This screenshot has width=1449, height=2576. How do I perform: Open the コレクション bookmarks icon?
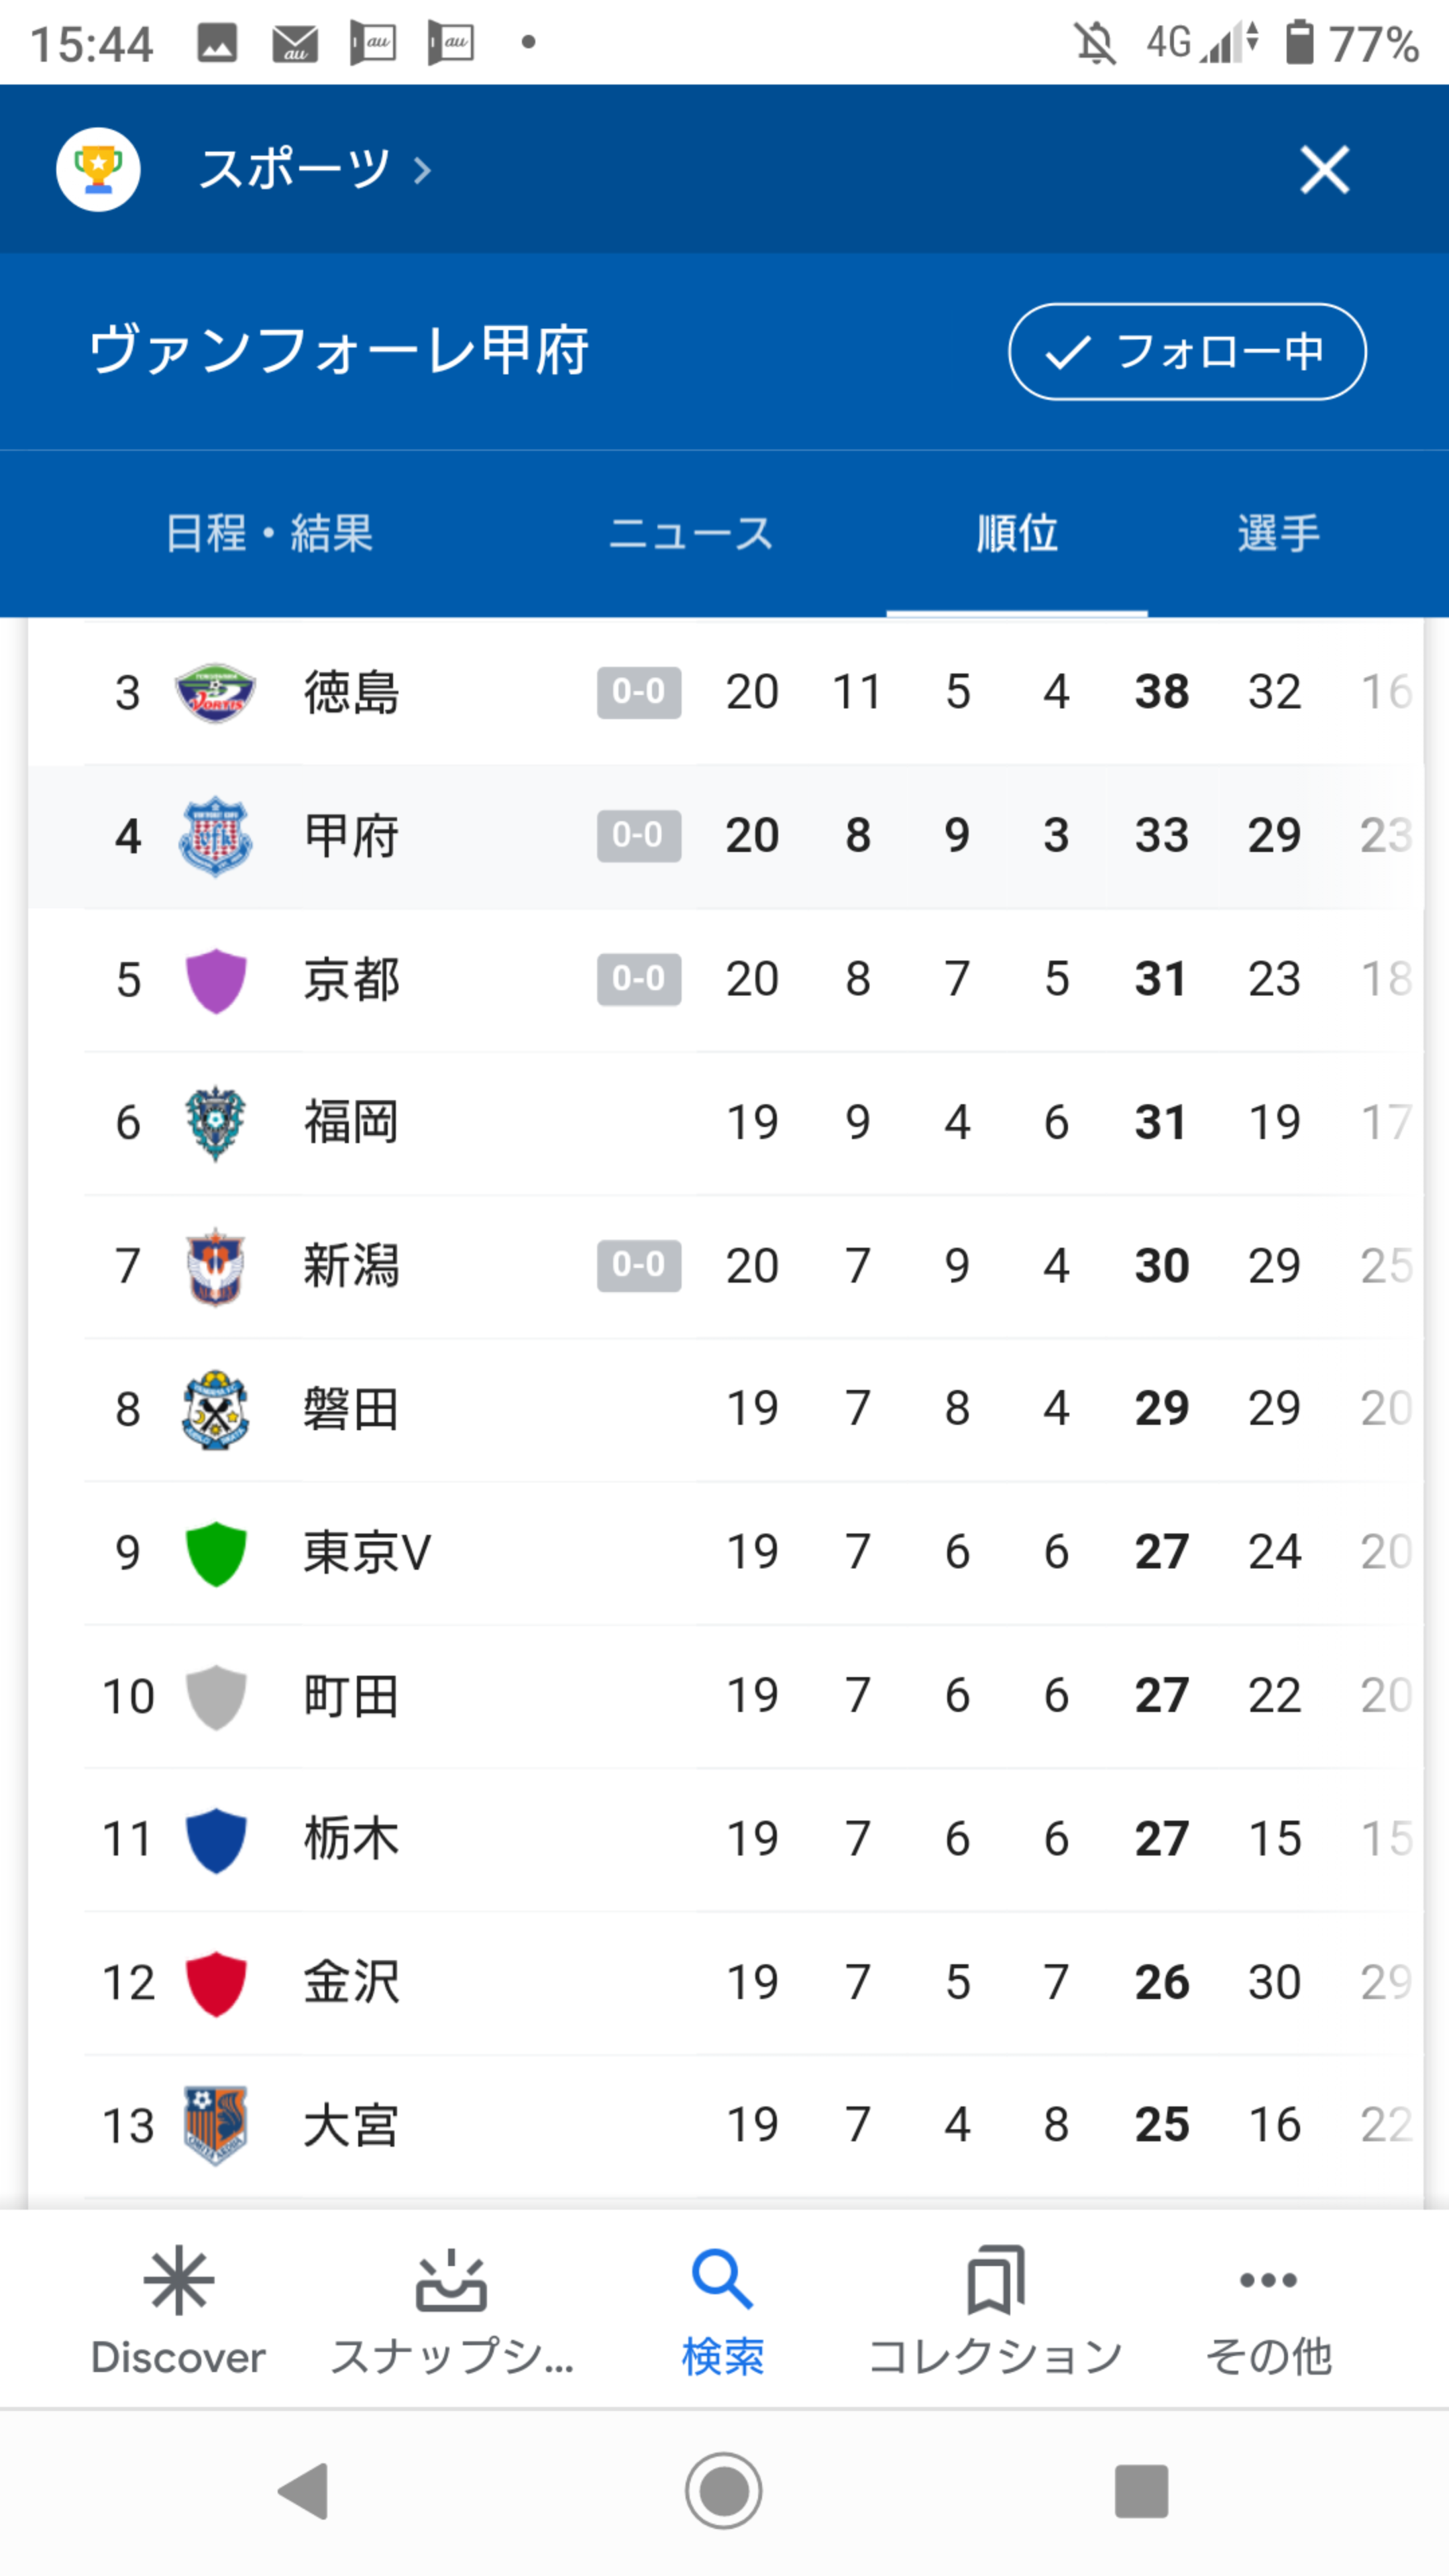coord(995,2282)
